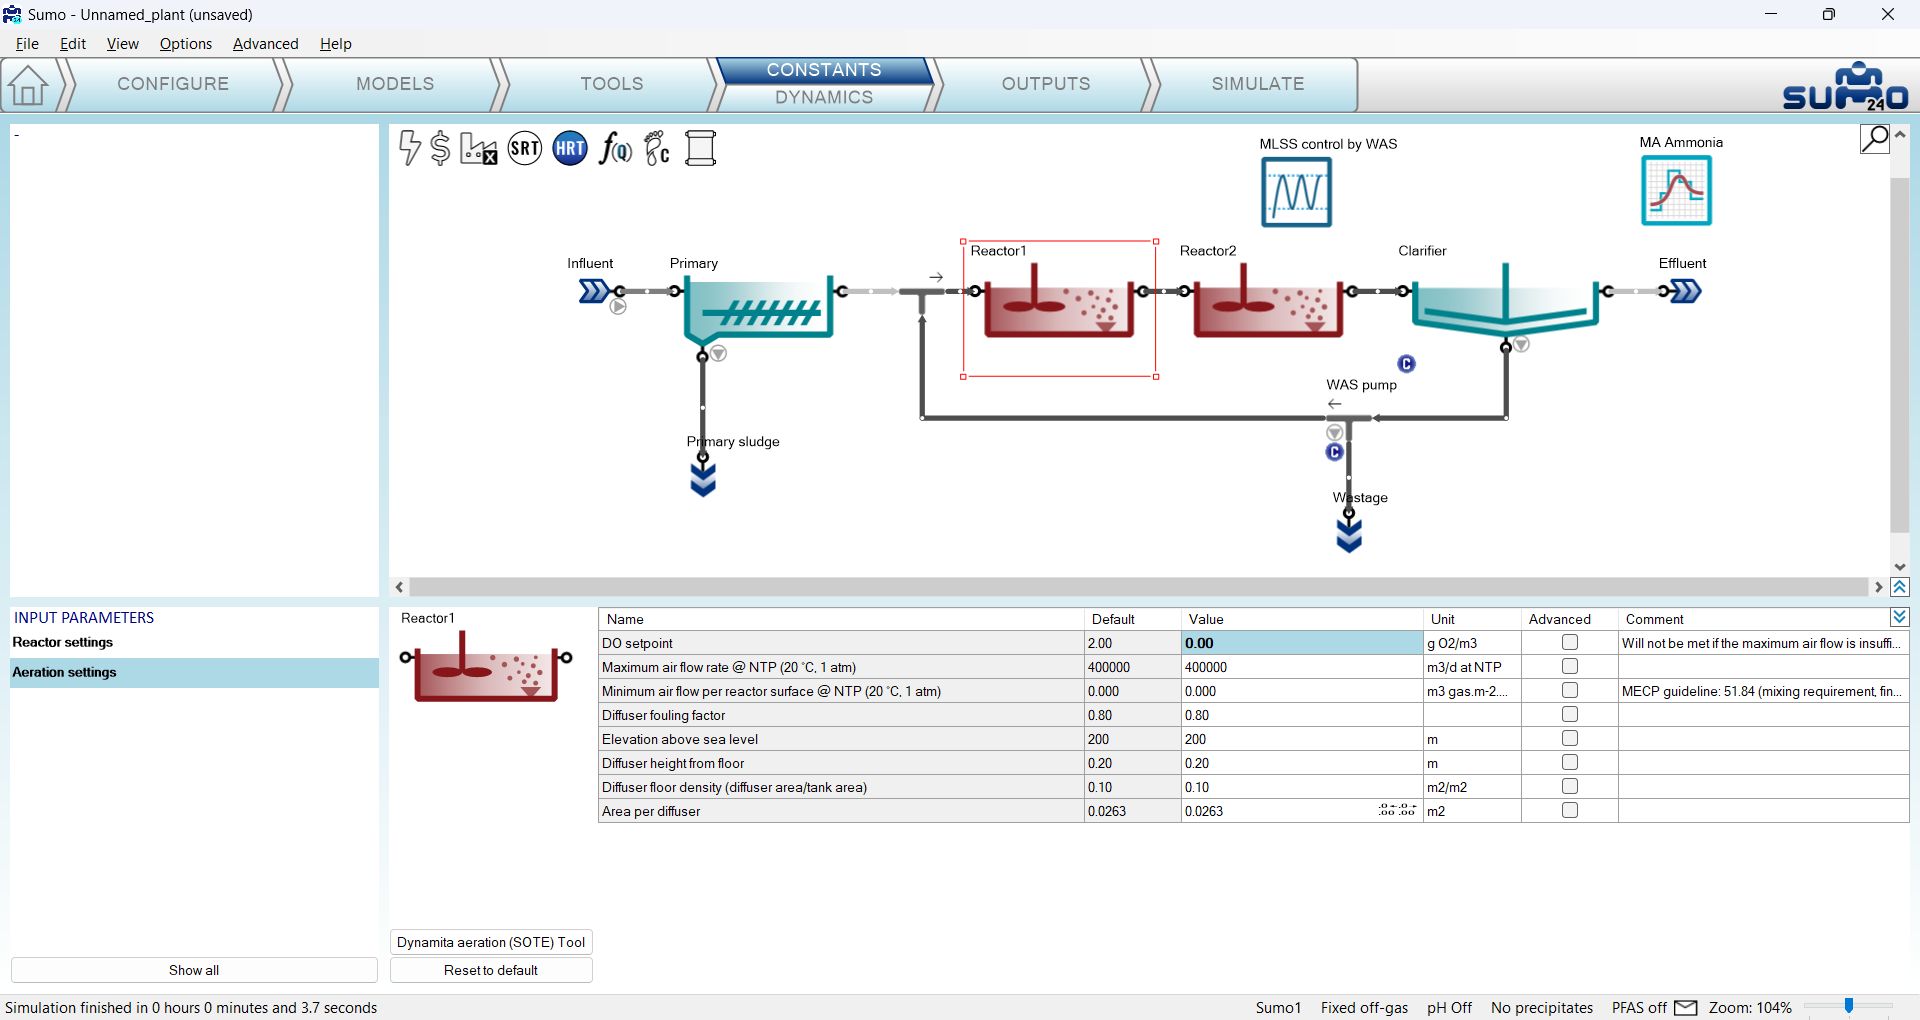Toggle Advanced checkbox for Area per diffuser
1920x1020 pixels.
tap(1570, 811)
